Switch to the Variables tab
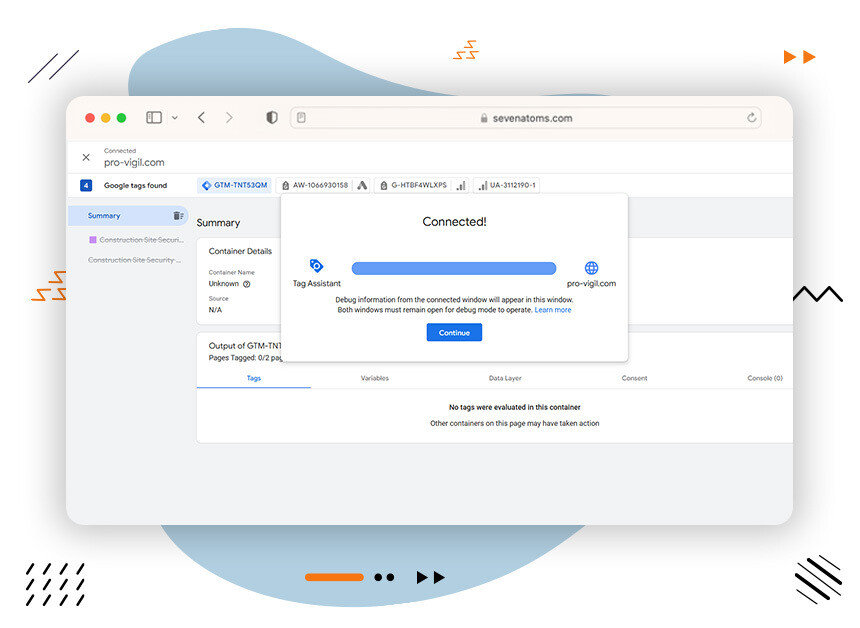The image size is (860, 628). (x=375, y=378)
